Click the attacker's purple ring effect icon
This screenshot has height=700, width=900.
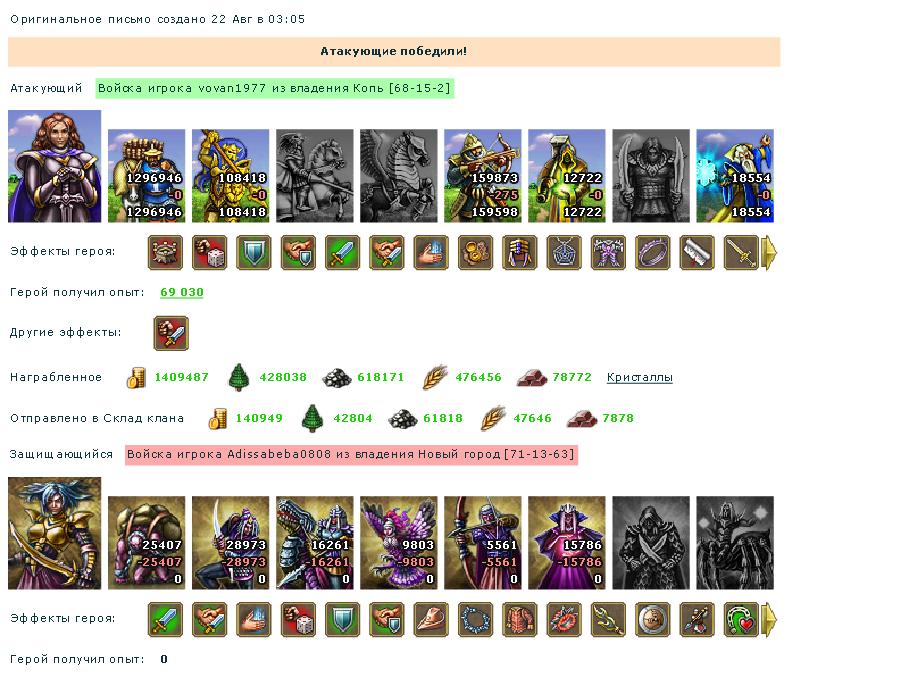[x=653, y=252]
